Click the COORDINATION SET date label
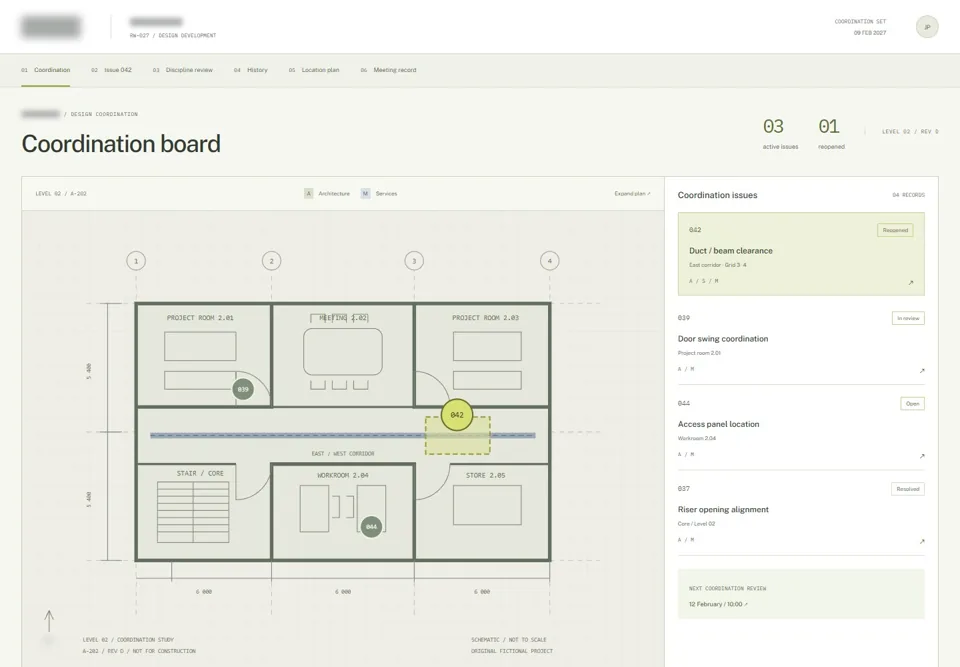 860,27
